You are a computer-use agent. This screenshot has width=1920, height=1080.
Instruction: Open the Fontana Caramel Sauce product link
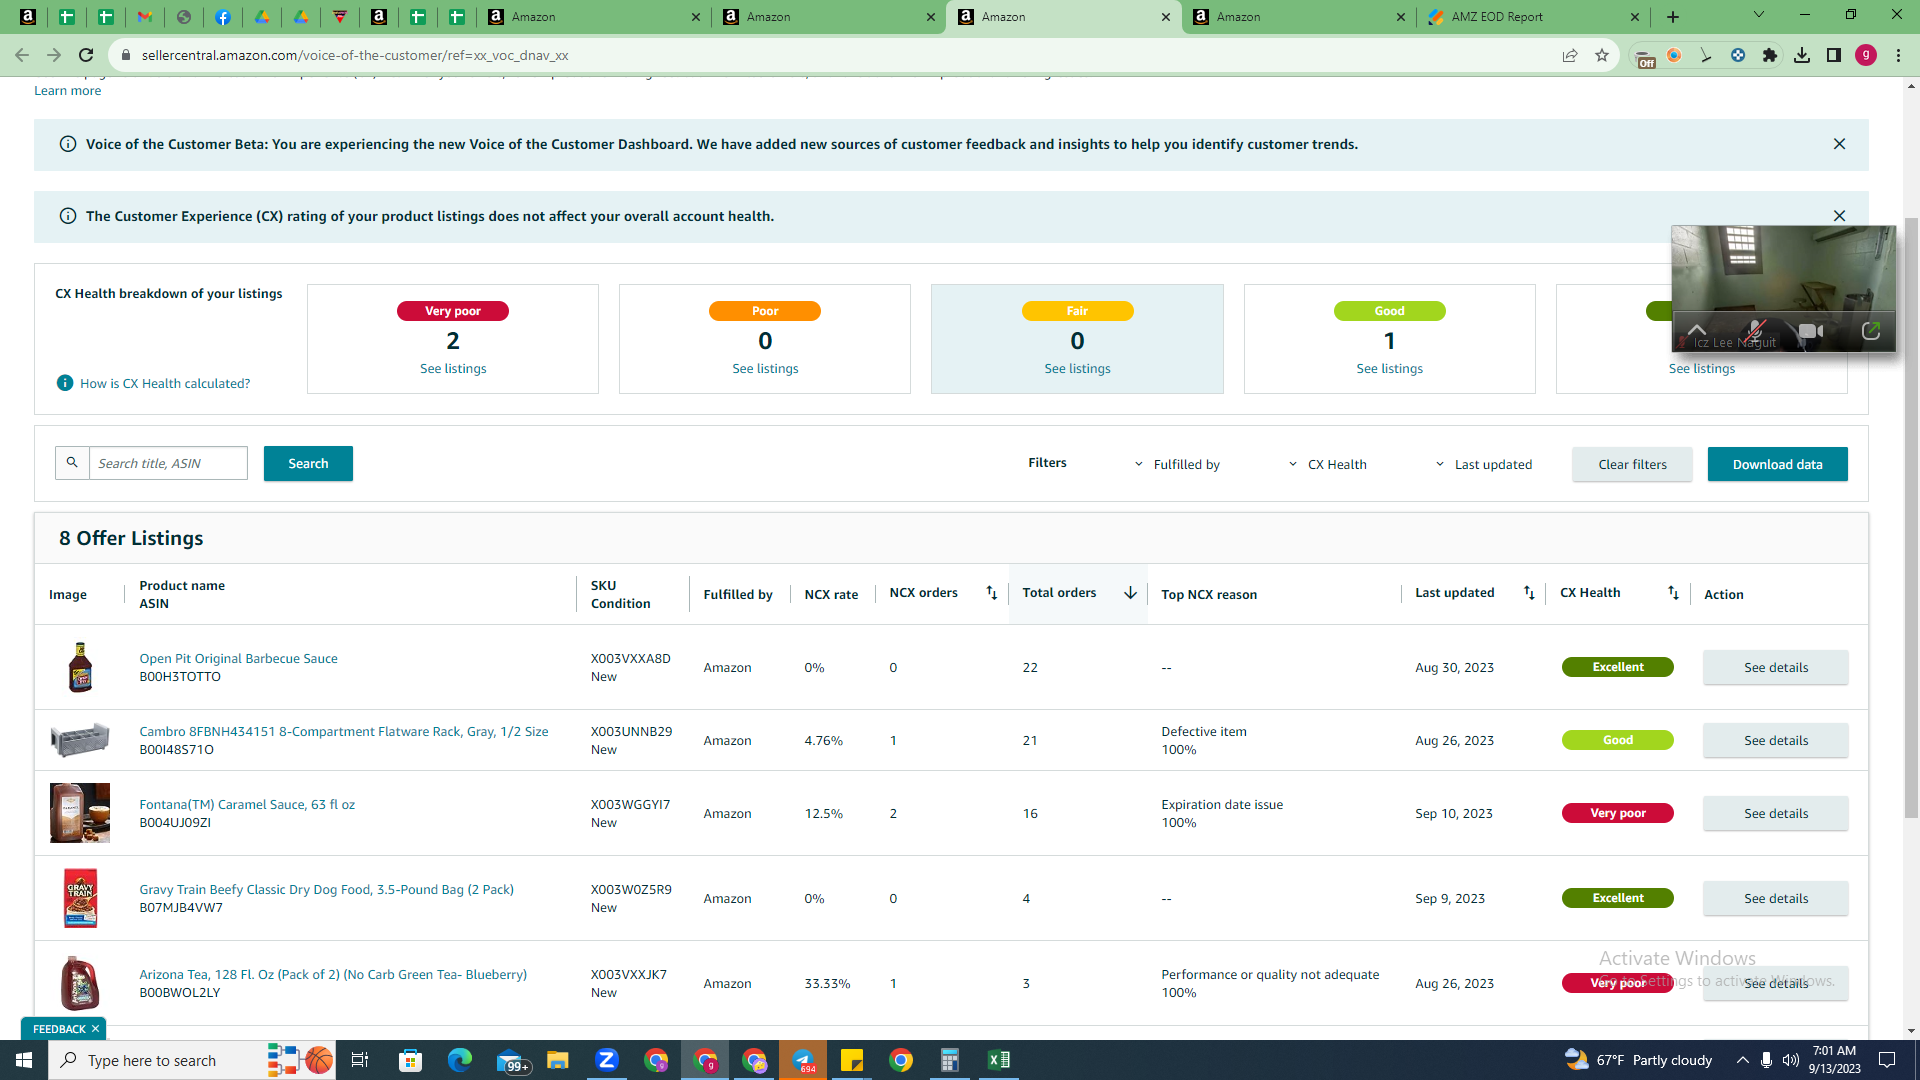pos(247,805)
